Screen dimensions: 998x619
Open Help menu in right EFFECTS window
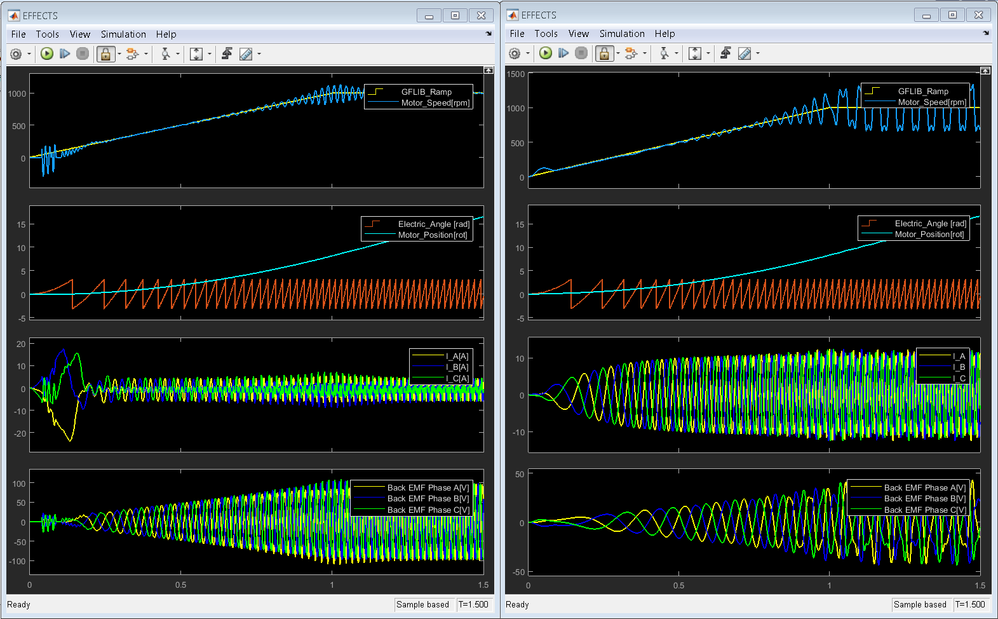(664, 34)
